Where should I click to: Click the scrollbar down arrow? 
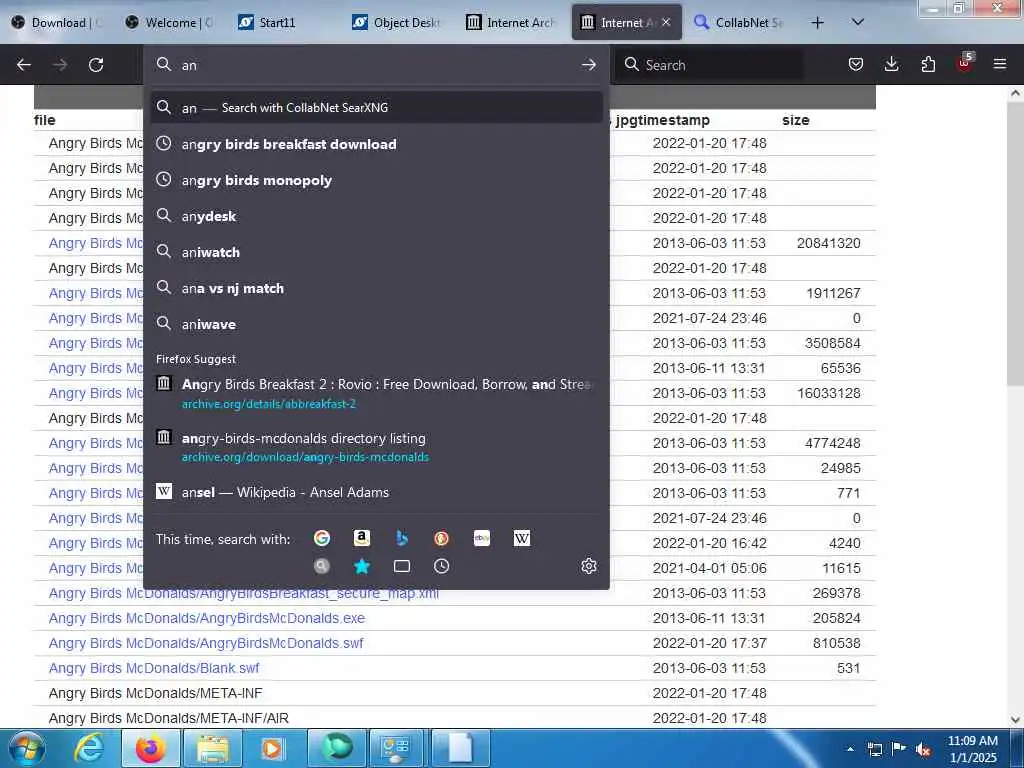coord(1015,719)
